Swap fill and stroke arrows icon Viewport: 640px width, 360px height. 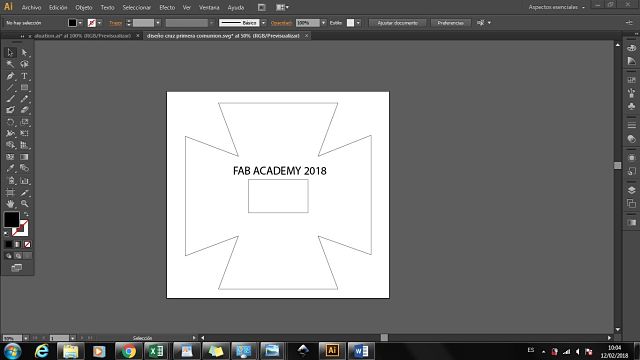tap(27, 214)
